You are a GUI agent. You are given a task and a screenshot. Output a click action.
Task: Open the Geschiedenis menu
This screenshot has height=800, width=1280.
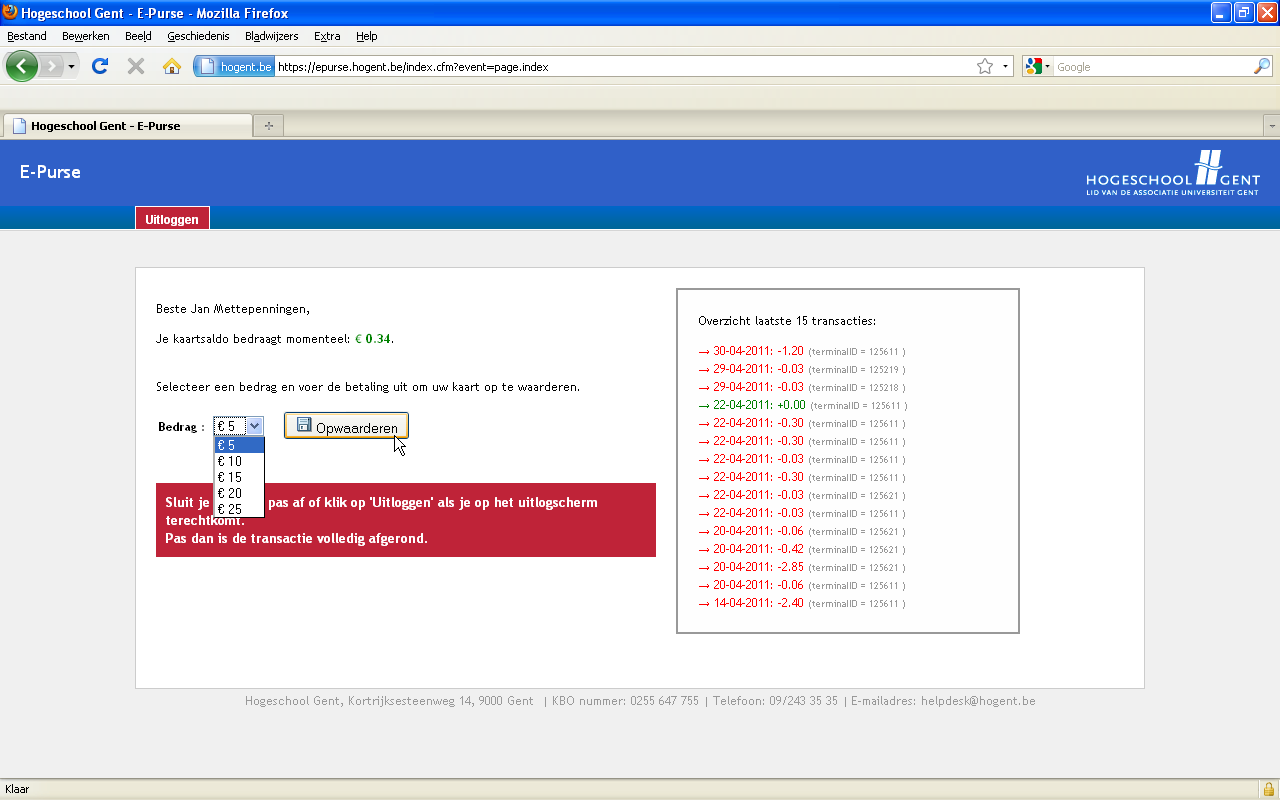(x=200, y=36)
